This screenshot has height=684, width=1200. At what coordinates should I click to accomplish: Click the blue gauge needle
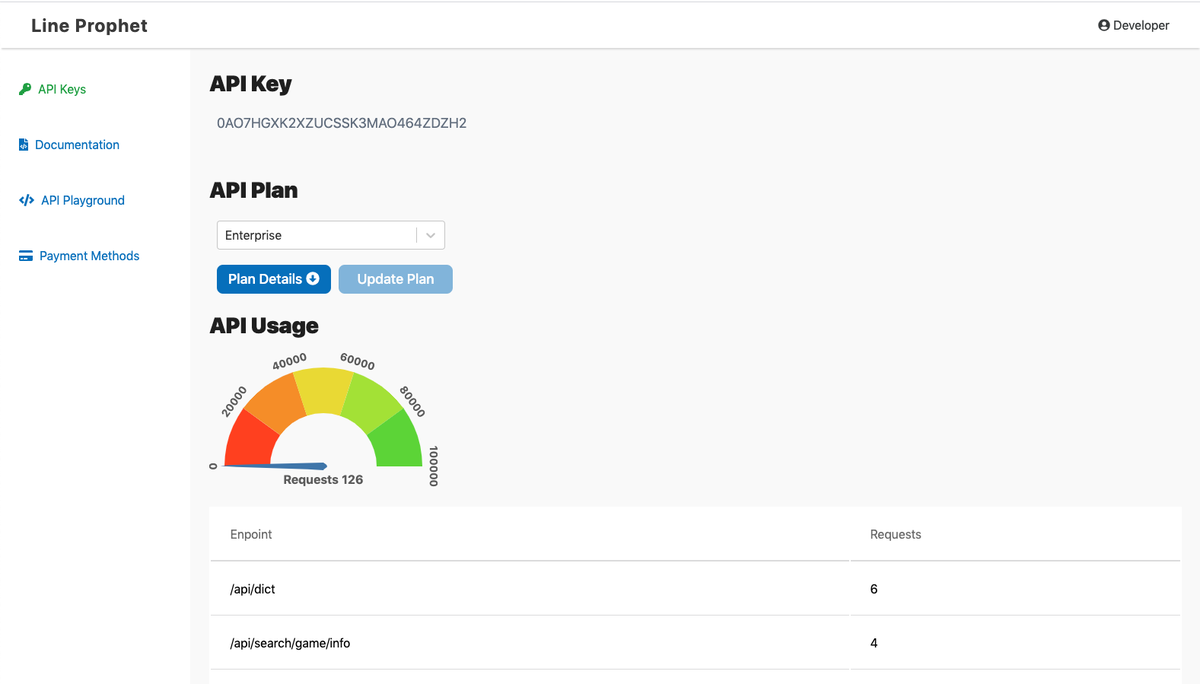pos(276,465)
